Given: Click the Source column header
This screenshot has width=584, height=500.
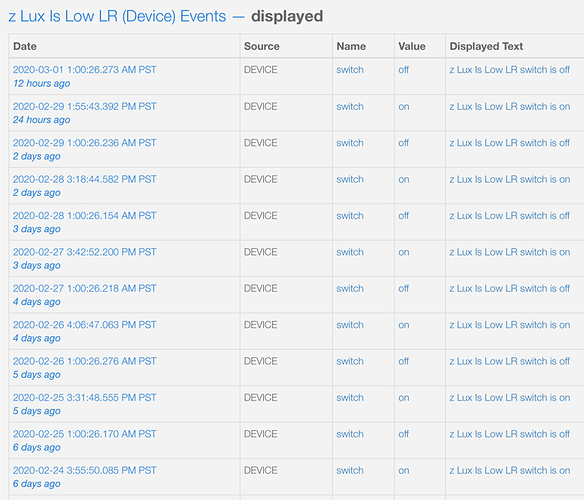Looking at the screenshot, I should pyautogui.click(x=261, y=46).
